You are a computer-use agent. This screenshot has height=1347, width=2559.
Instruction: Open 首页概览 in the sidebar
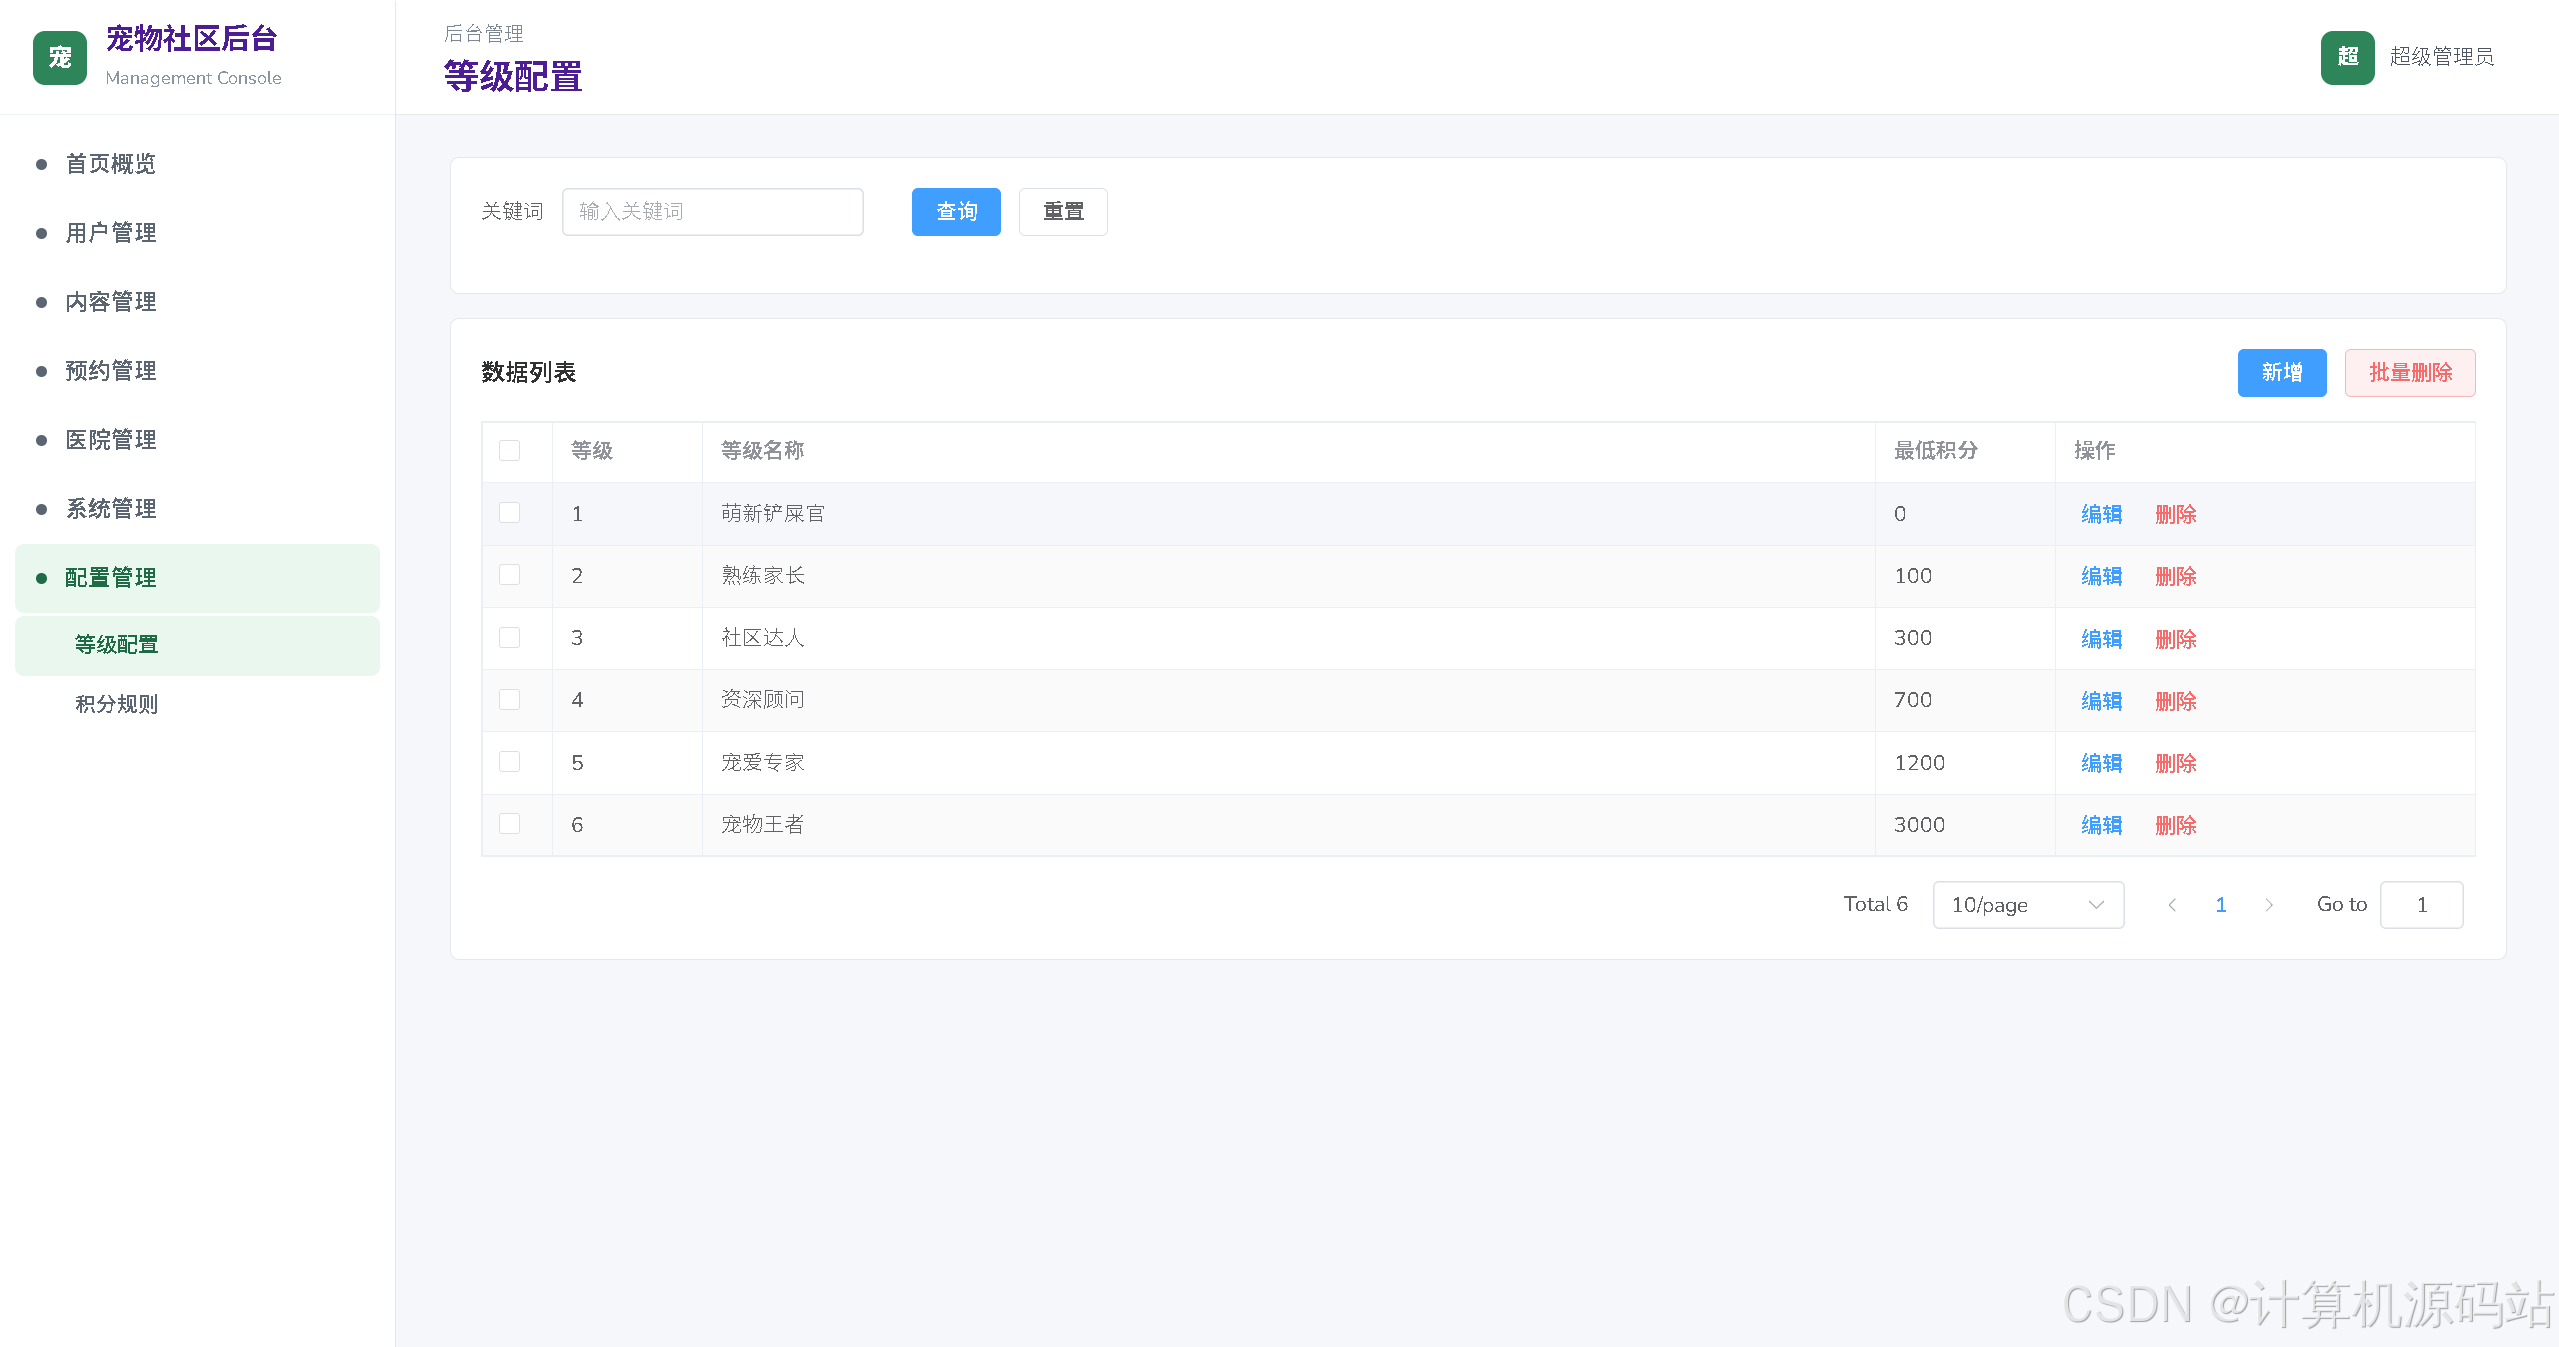point(197,164)
